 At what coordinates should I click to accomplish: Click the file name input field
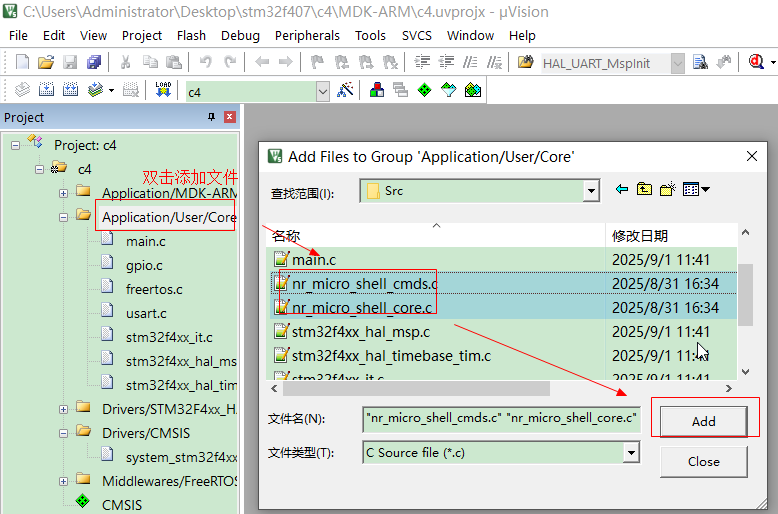502,419
